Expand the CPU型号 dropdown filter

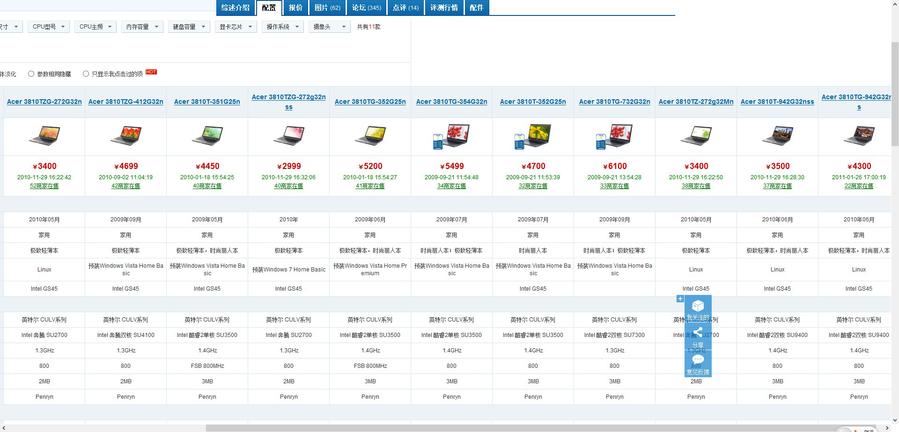[x=49, y=26]
